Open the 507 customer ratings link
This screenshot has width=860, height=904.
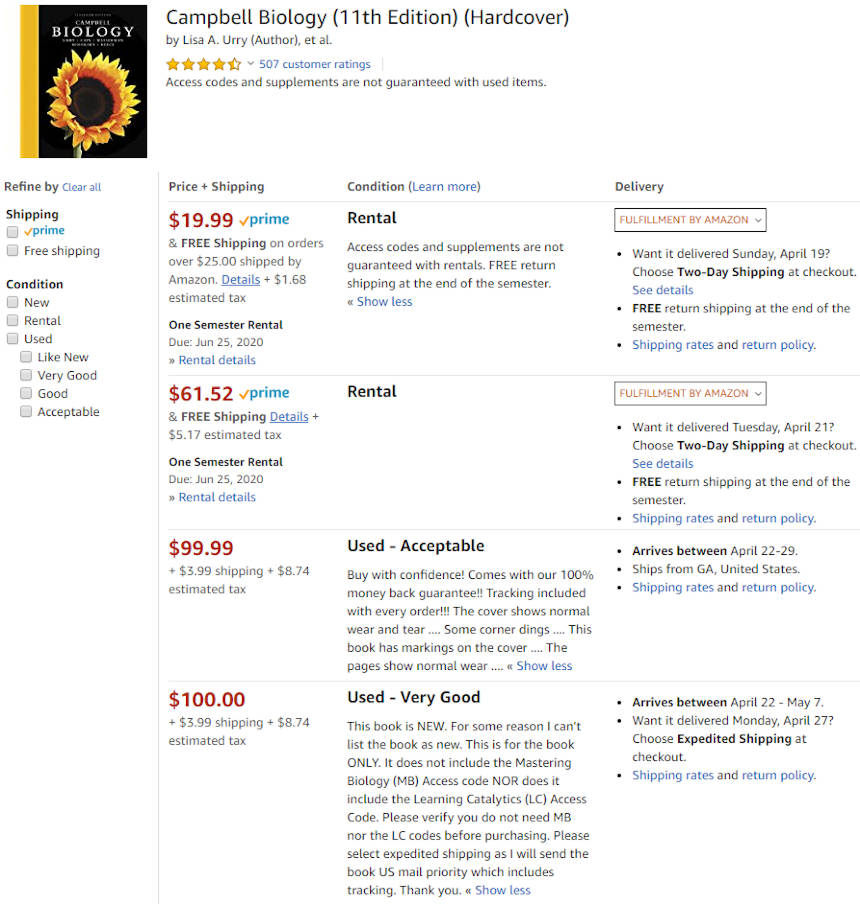[x=314, y=64]
